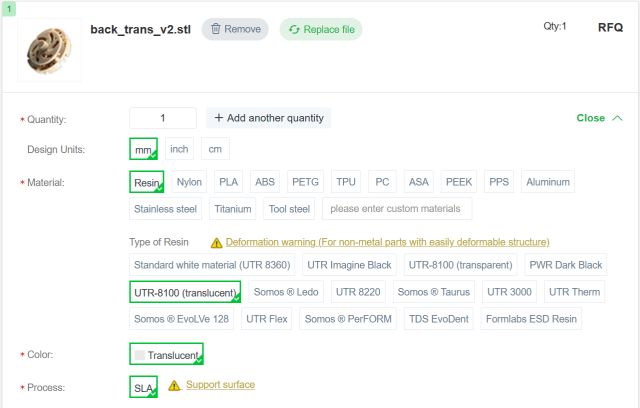Click the Replace file refresh icon

(x=294, y=29)
